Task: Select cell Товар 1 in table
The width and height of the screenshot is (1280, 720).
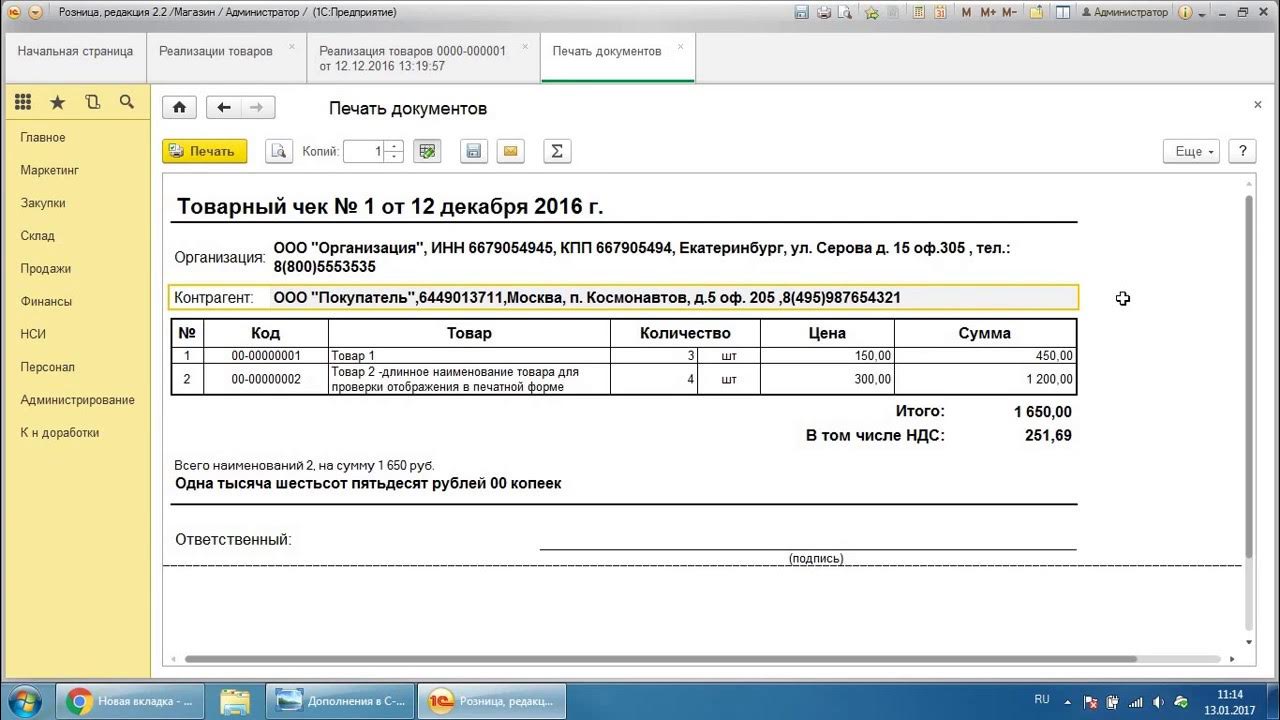Action: click(469, 355)
